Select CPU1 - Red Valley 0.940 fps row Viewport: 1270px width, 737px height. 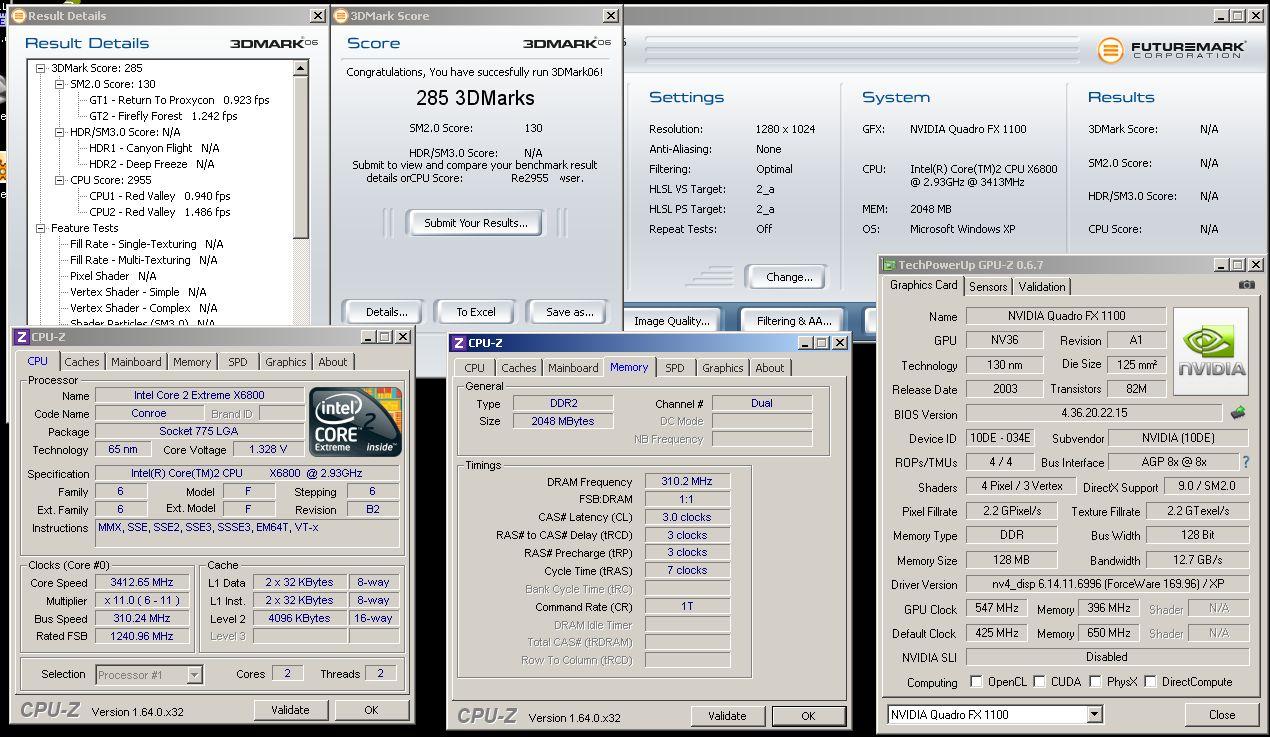160,196
